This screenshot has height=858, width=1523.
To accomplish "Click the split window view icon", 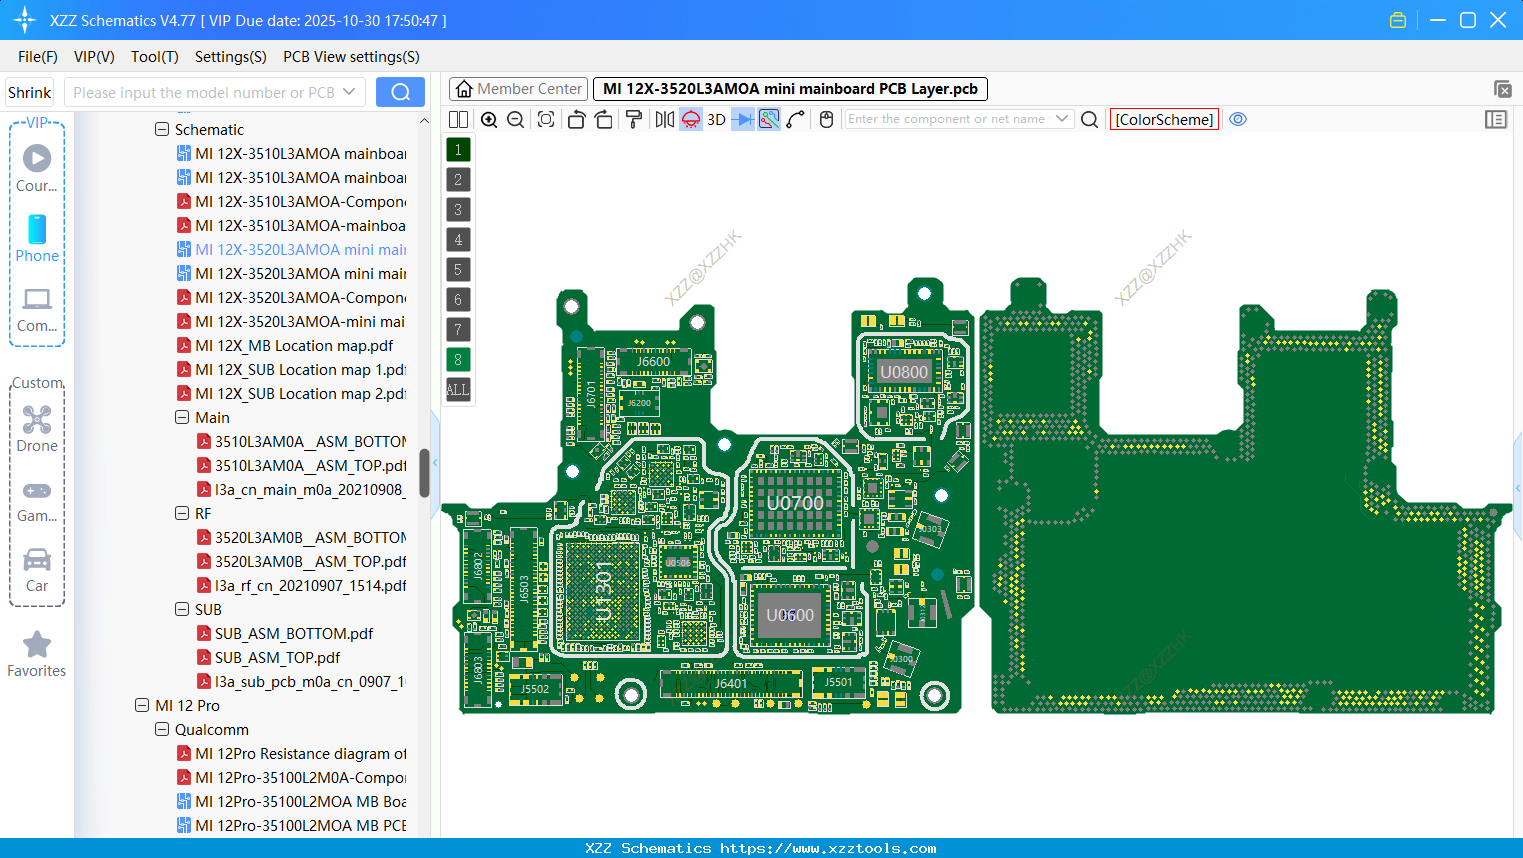I will [x=458, y=119].
